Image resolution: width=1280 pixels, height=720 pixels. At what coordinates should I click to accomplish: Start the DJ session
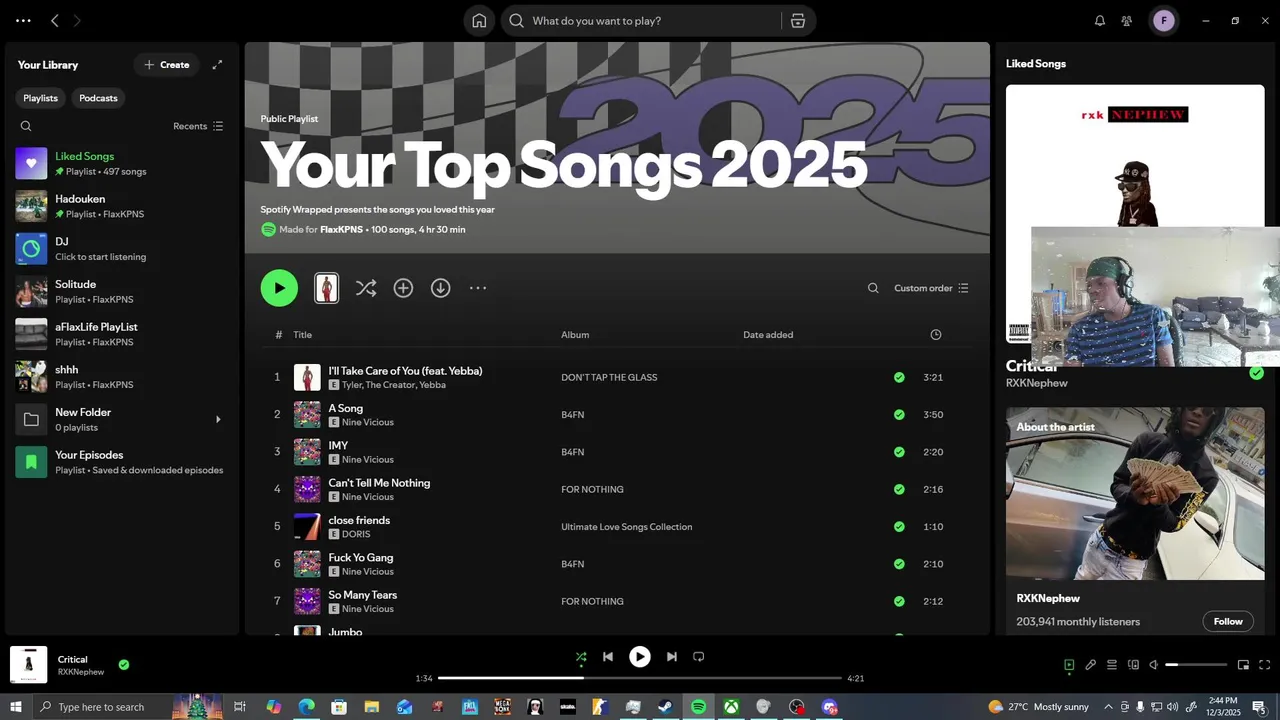pyautogui.click(x=122, y=249)
